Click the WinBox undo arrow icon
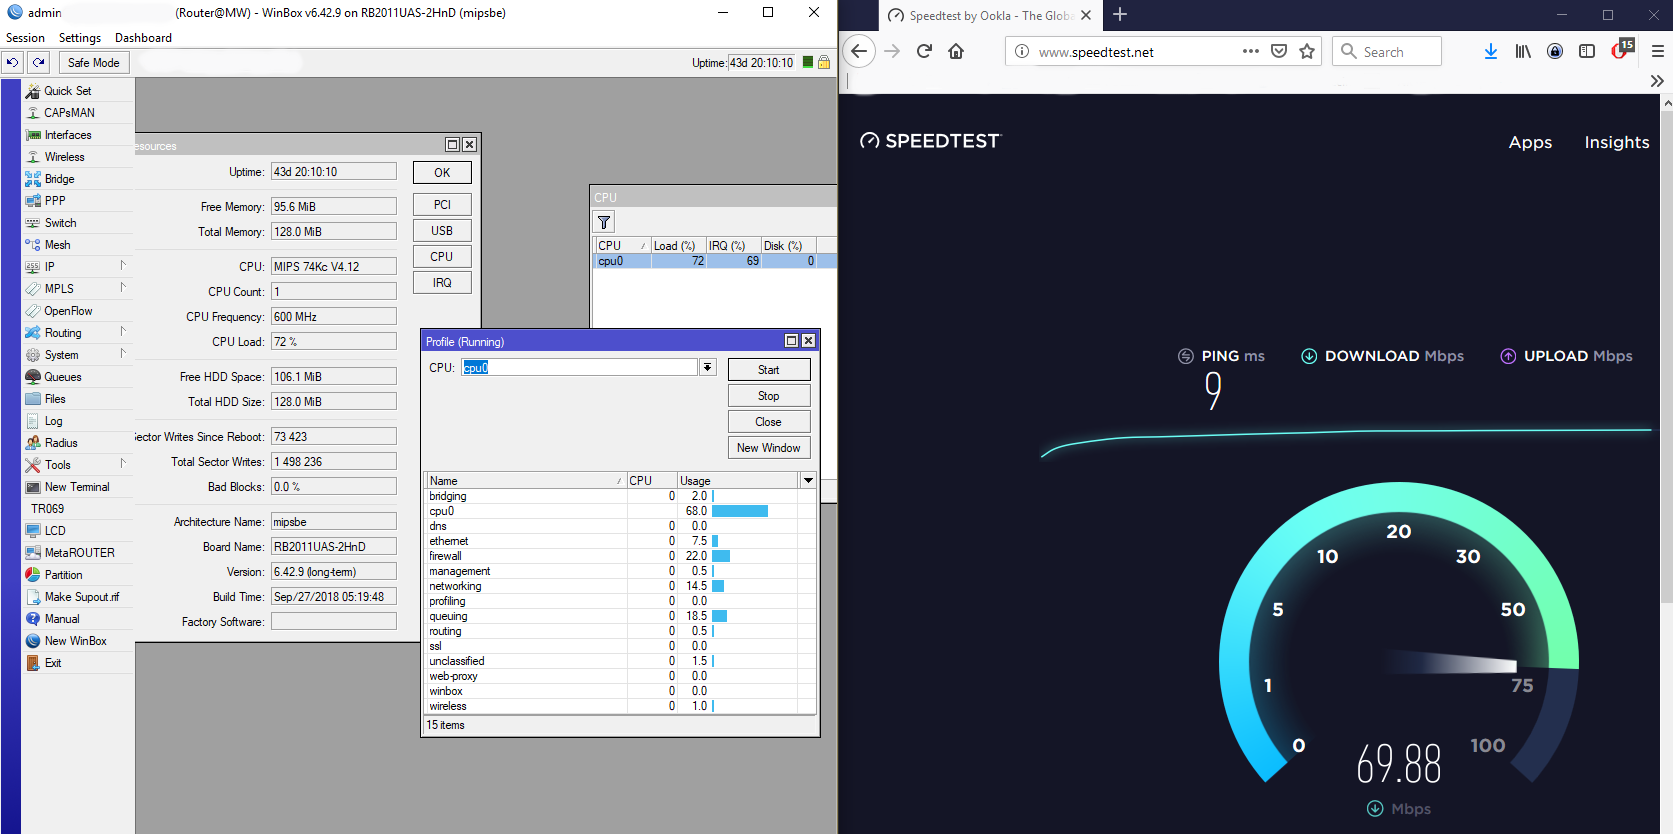 pos(12,62)
